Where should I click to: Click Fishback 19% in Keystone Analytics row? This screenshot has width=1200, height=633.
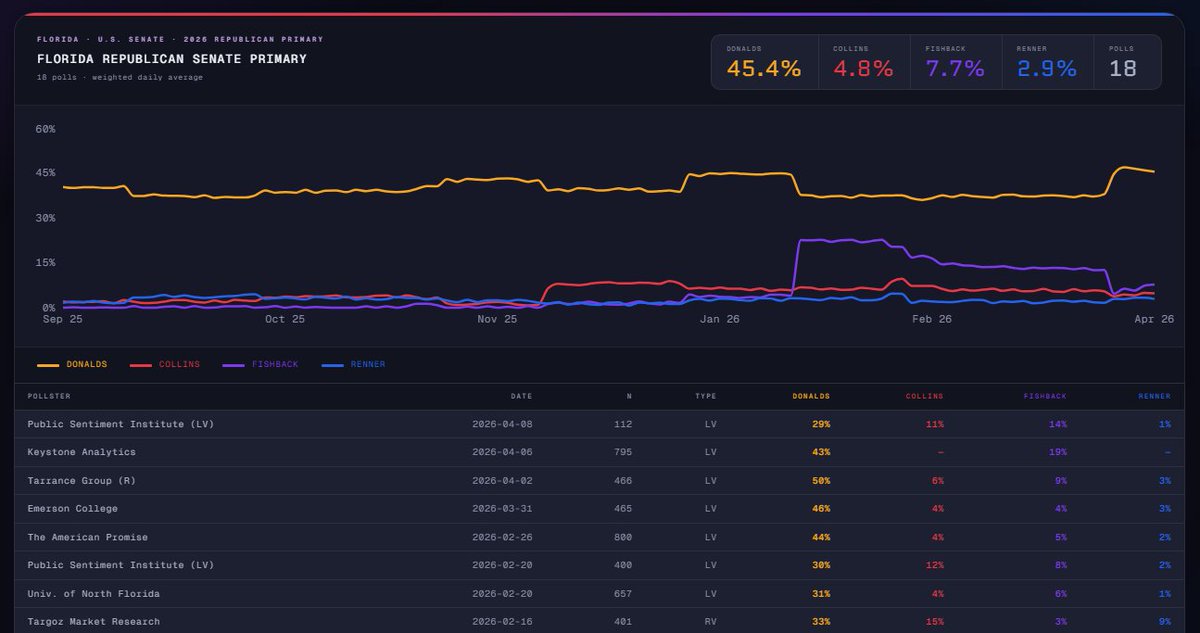[1058, 452]
